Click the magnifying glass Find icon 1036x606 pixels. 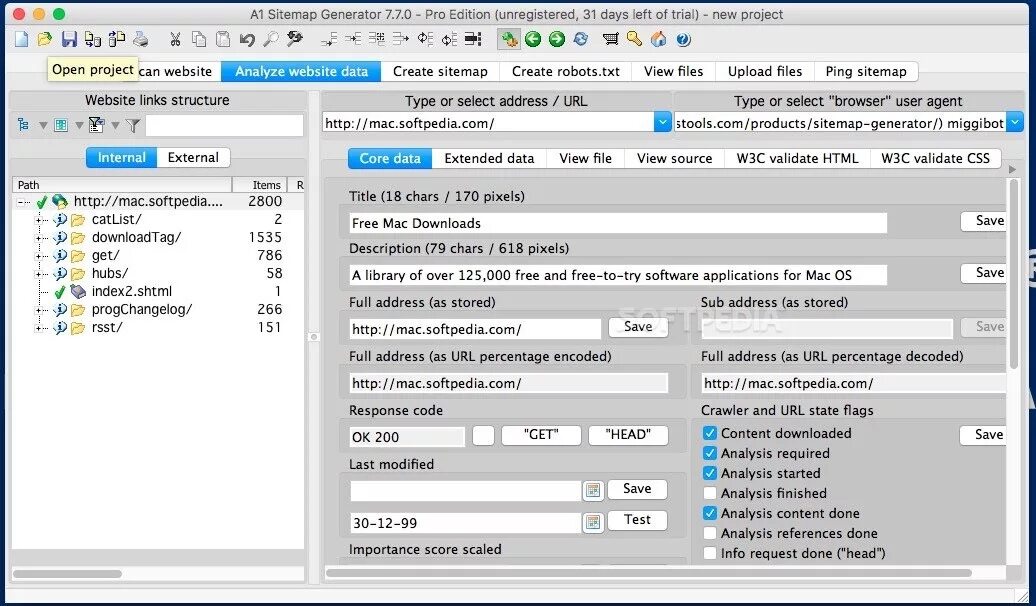(x=271, y=39)
